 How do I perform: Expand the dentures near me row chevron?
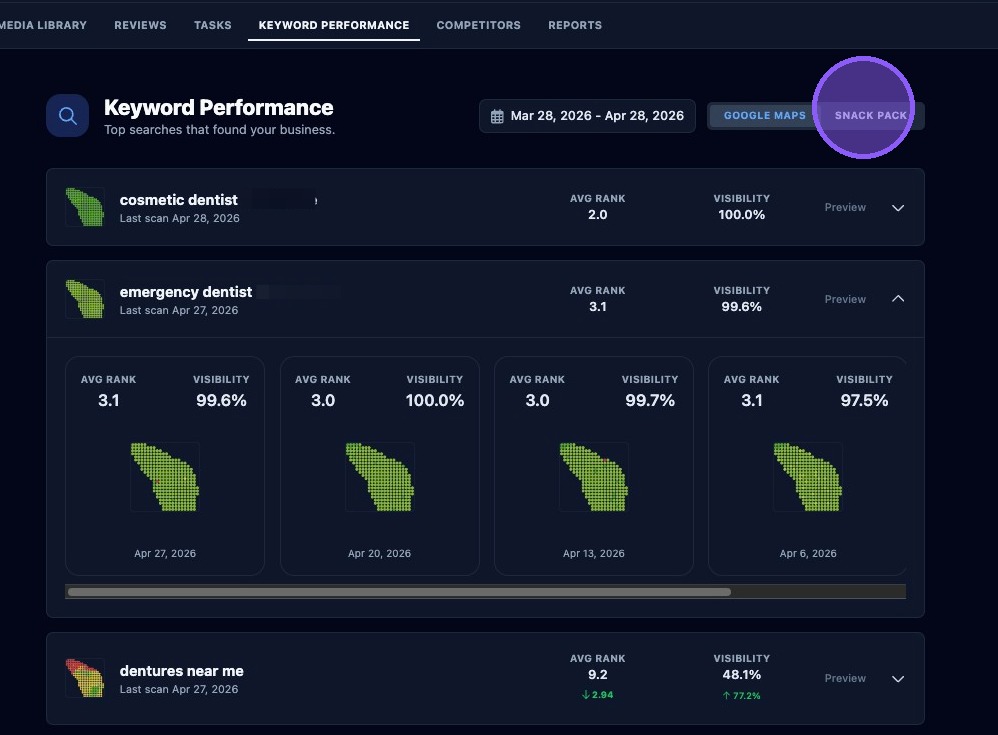tap(897, 679)
